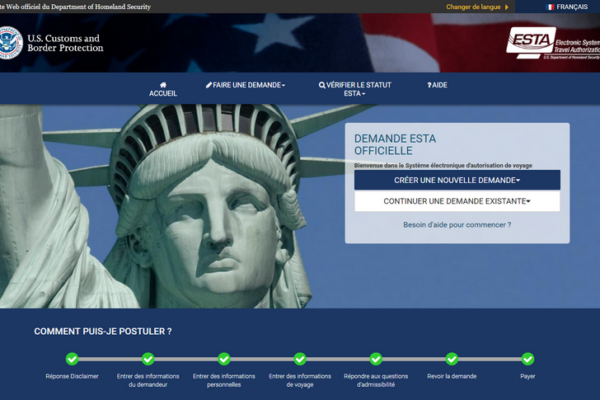Click the magnifier icon beside VÉRIFIER LE STATUT
Viewport: 600px width, 400px height.
tap(322, 85)
